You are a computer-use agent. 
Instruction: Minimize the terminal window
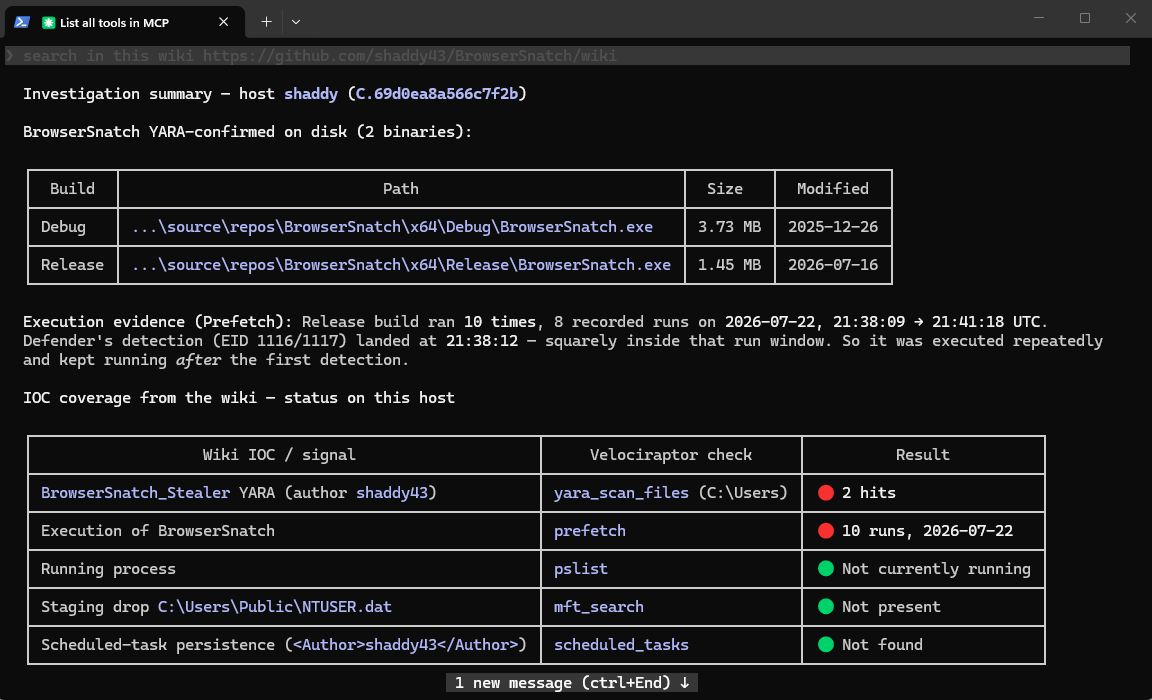[x=1039, y=18]
